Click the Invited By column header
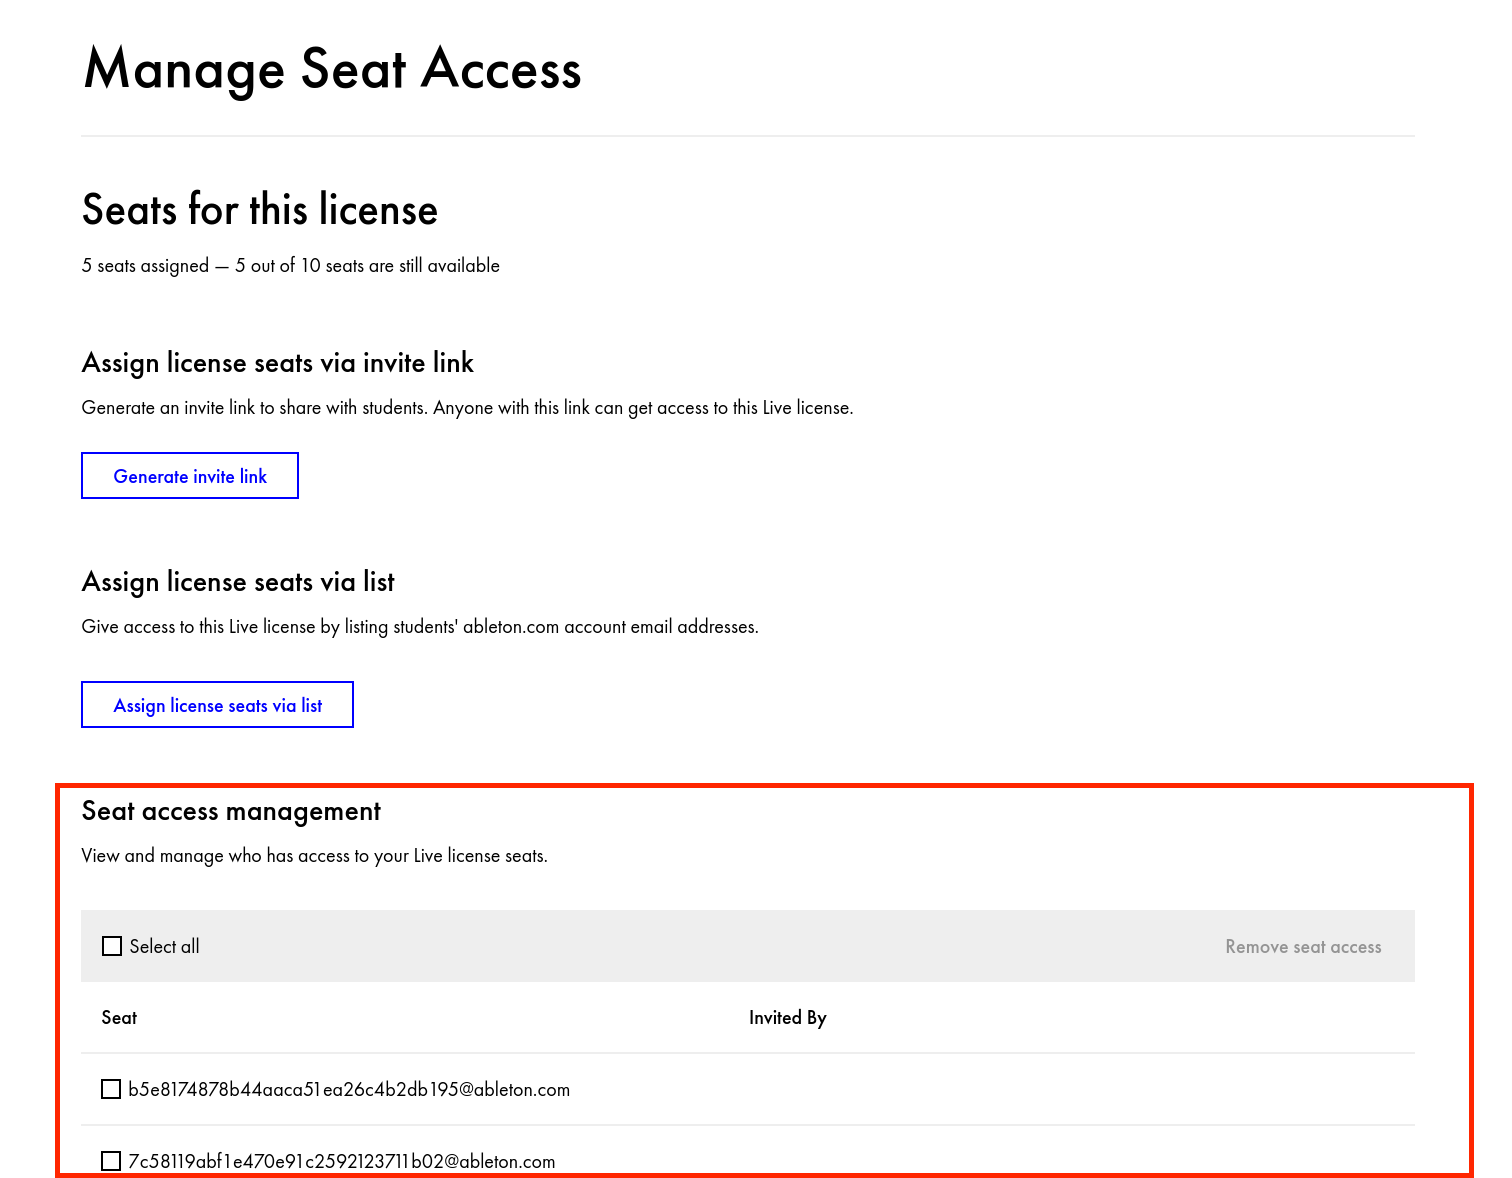Image resolution: width=1512 pixels, height=1178 pixels. pyautogui.click(x=787, y=1018)
